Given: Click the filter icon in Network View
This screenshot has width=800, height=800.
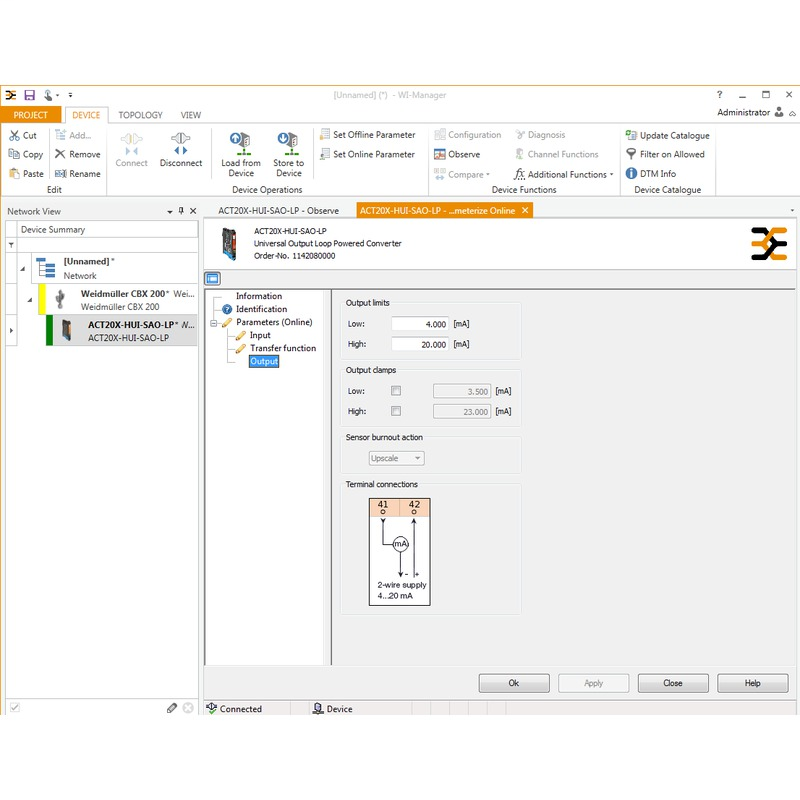Looking at the screenshot, I should tap(11, 245).
